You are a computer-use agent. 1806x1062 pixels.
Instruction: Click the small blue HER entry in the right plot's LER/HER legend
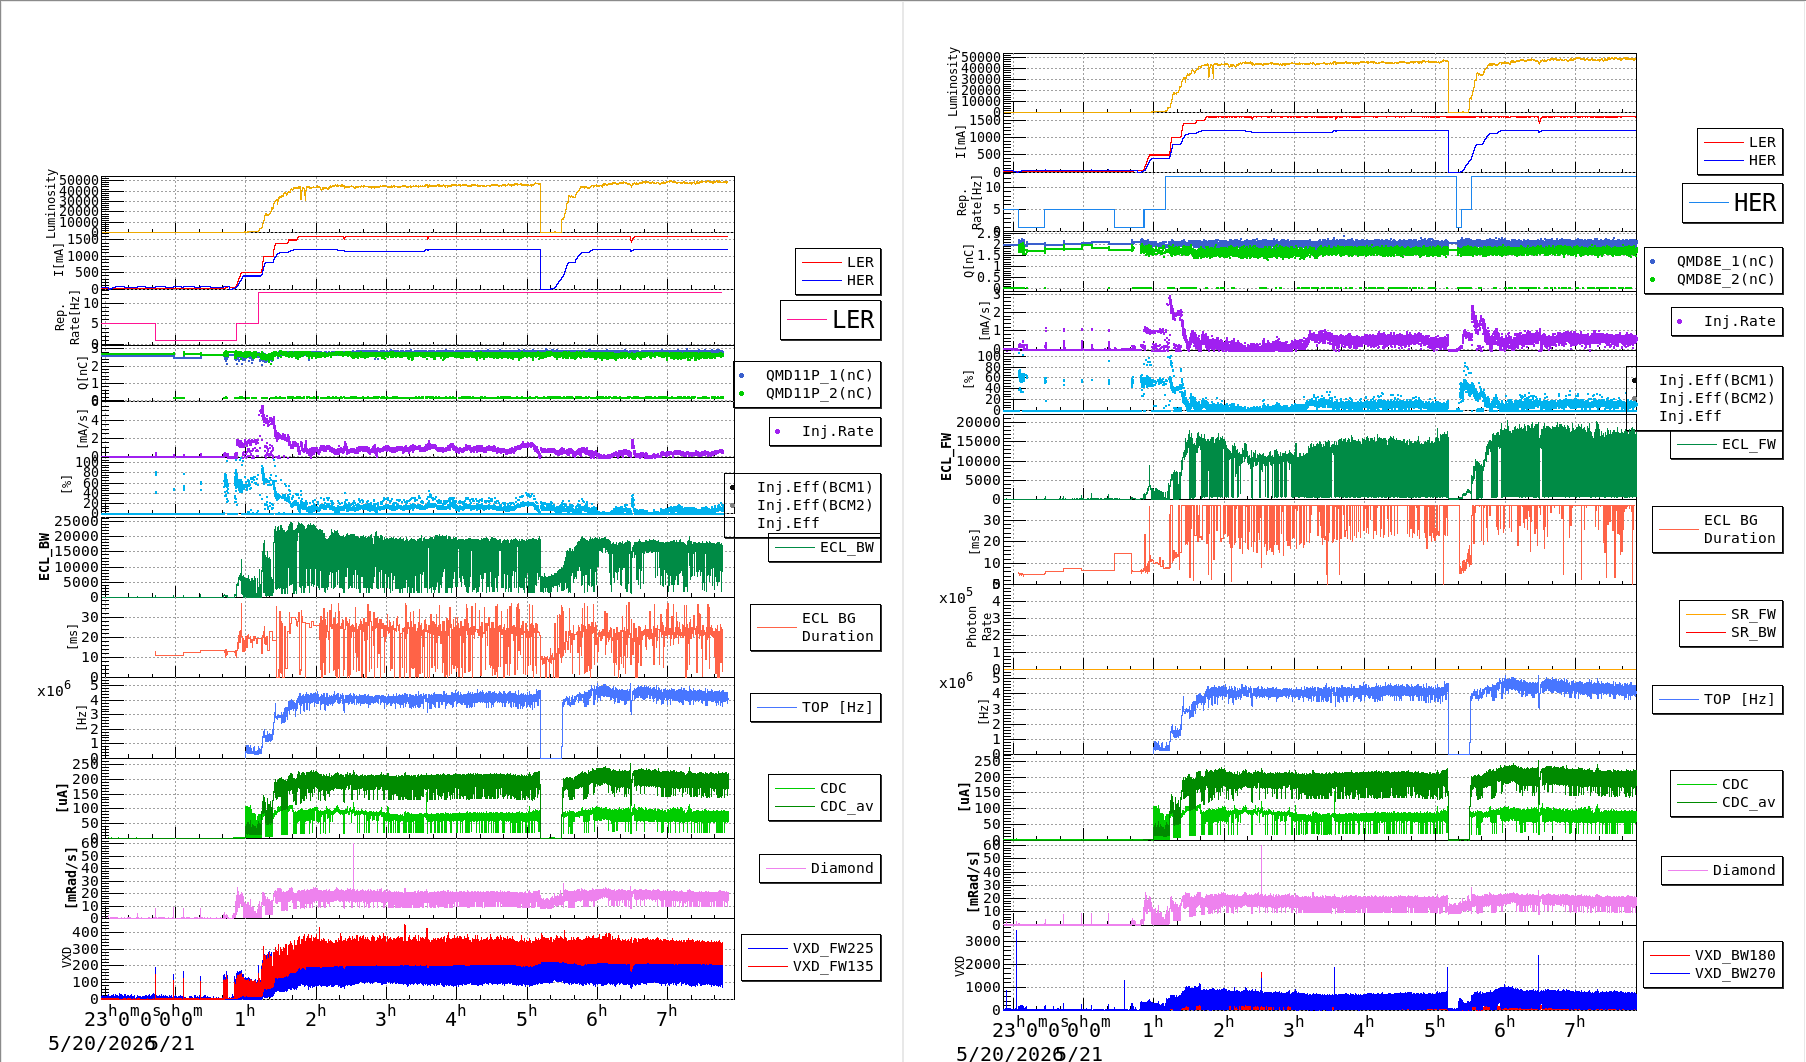(x=1741, y=160)
